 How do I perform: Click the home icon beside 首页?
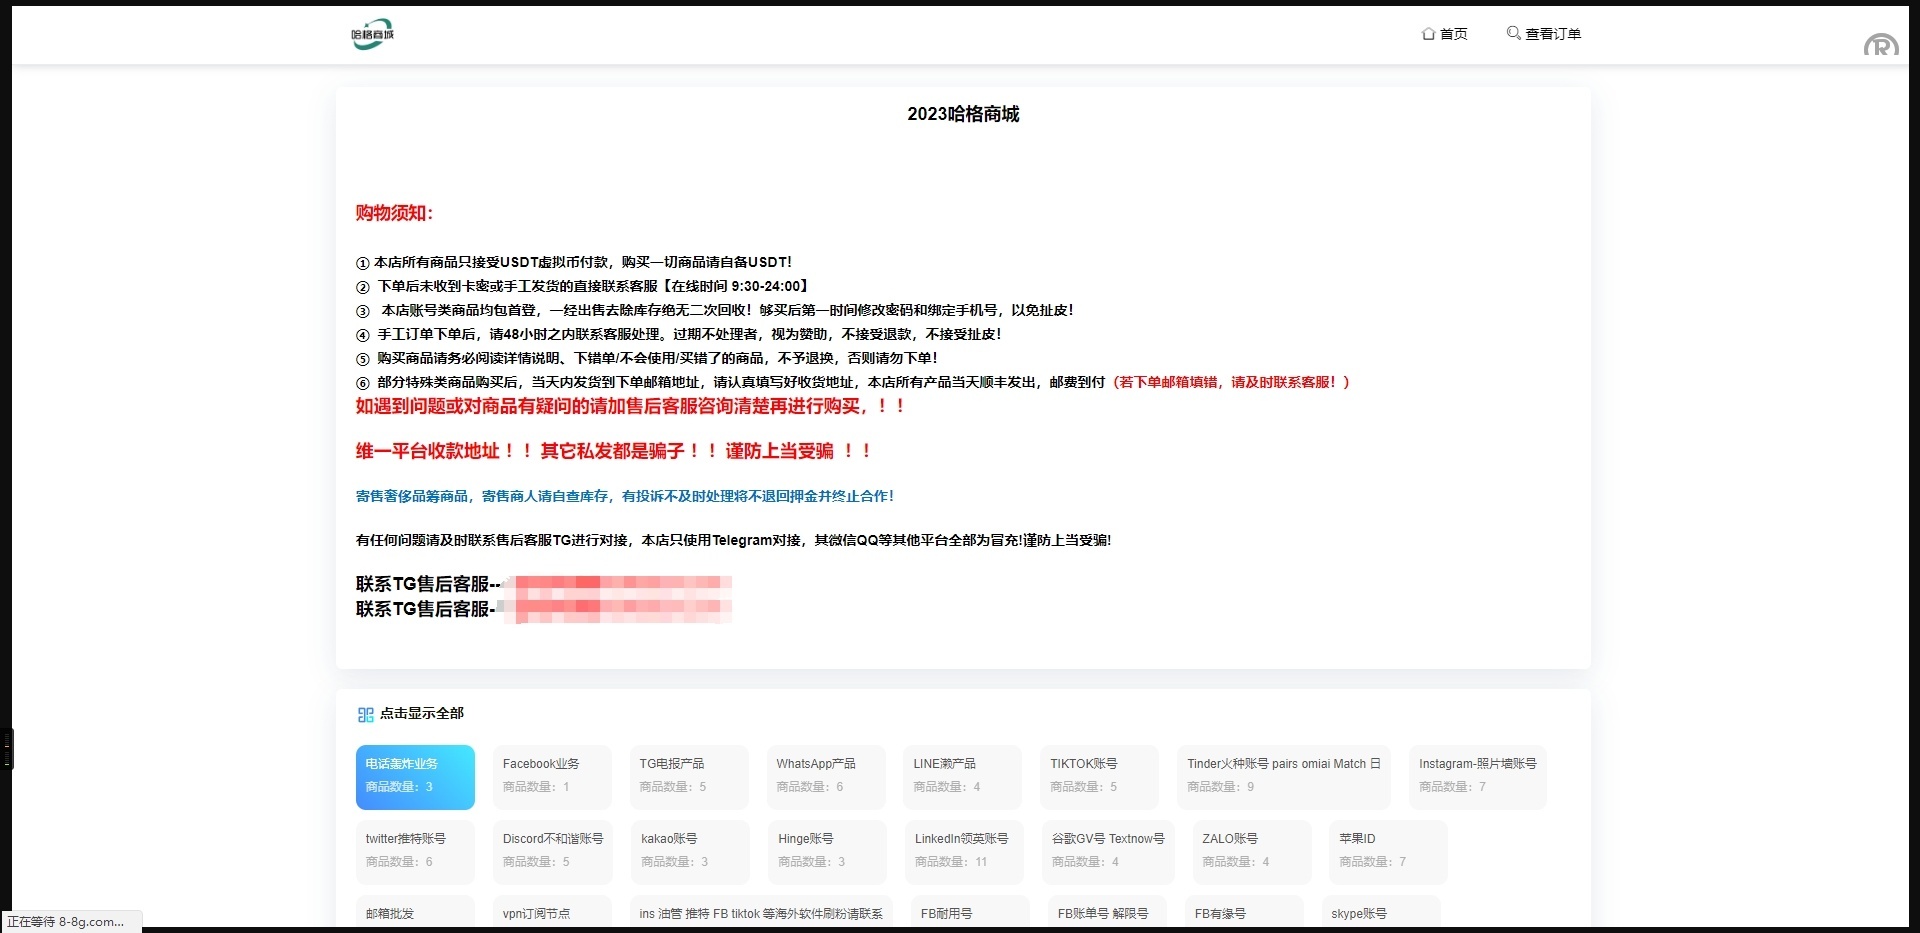[x=1428, y=34]
